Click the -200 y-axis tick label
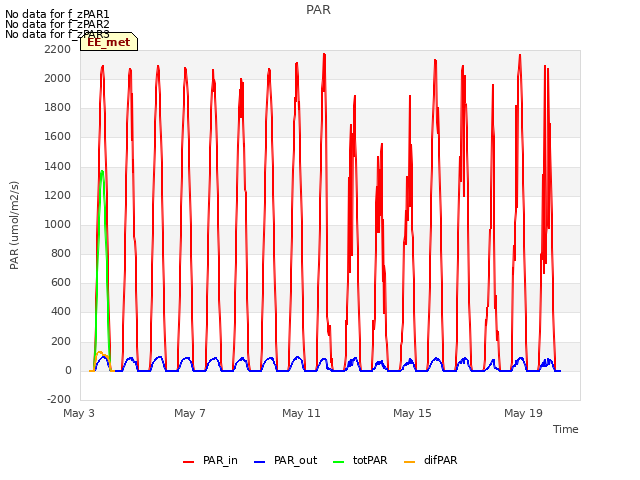 pos(59,399)
